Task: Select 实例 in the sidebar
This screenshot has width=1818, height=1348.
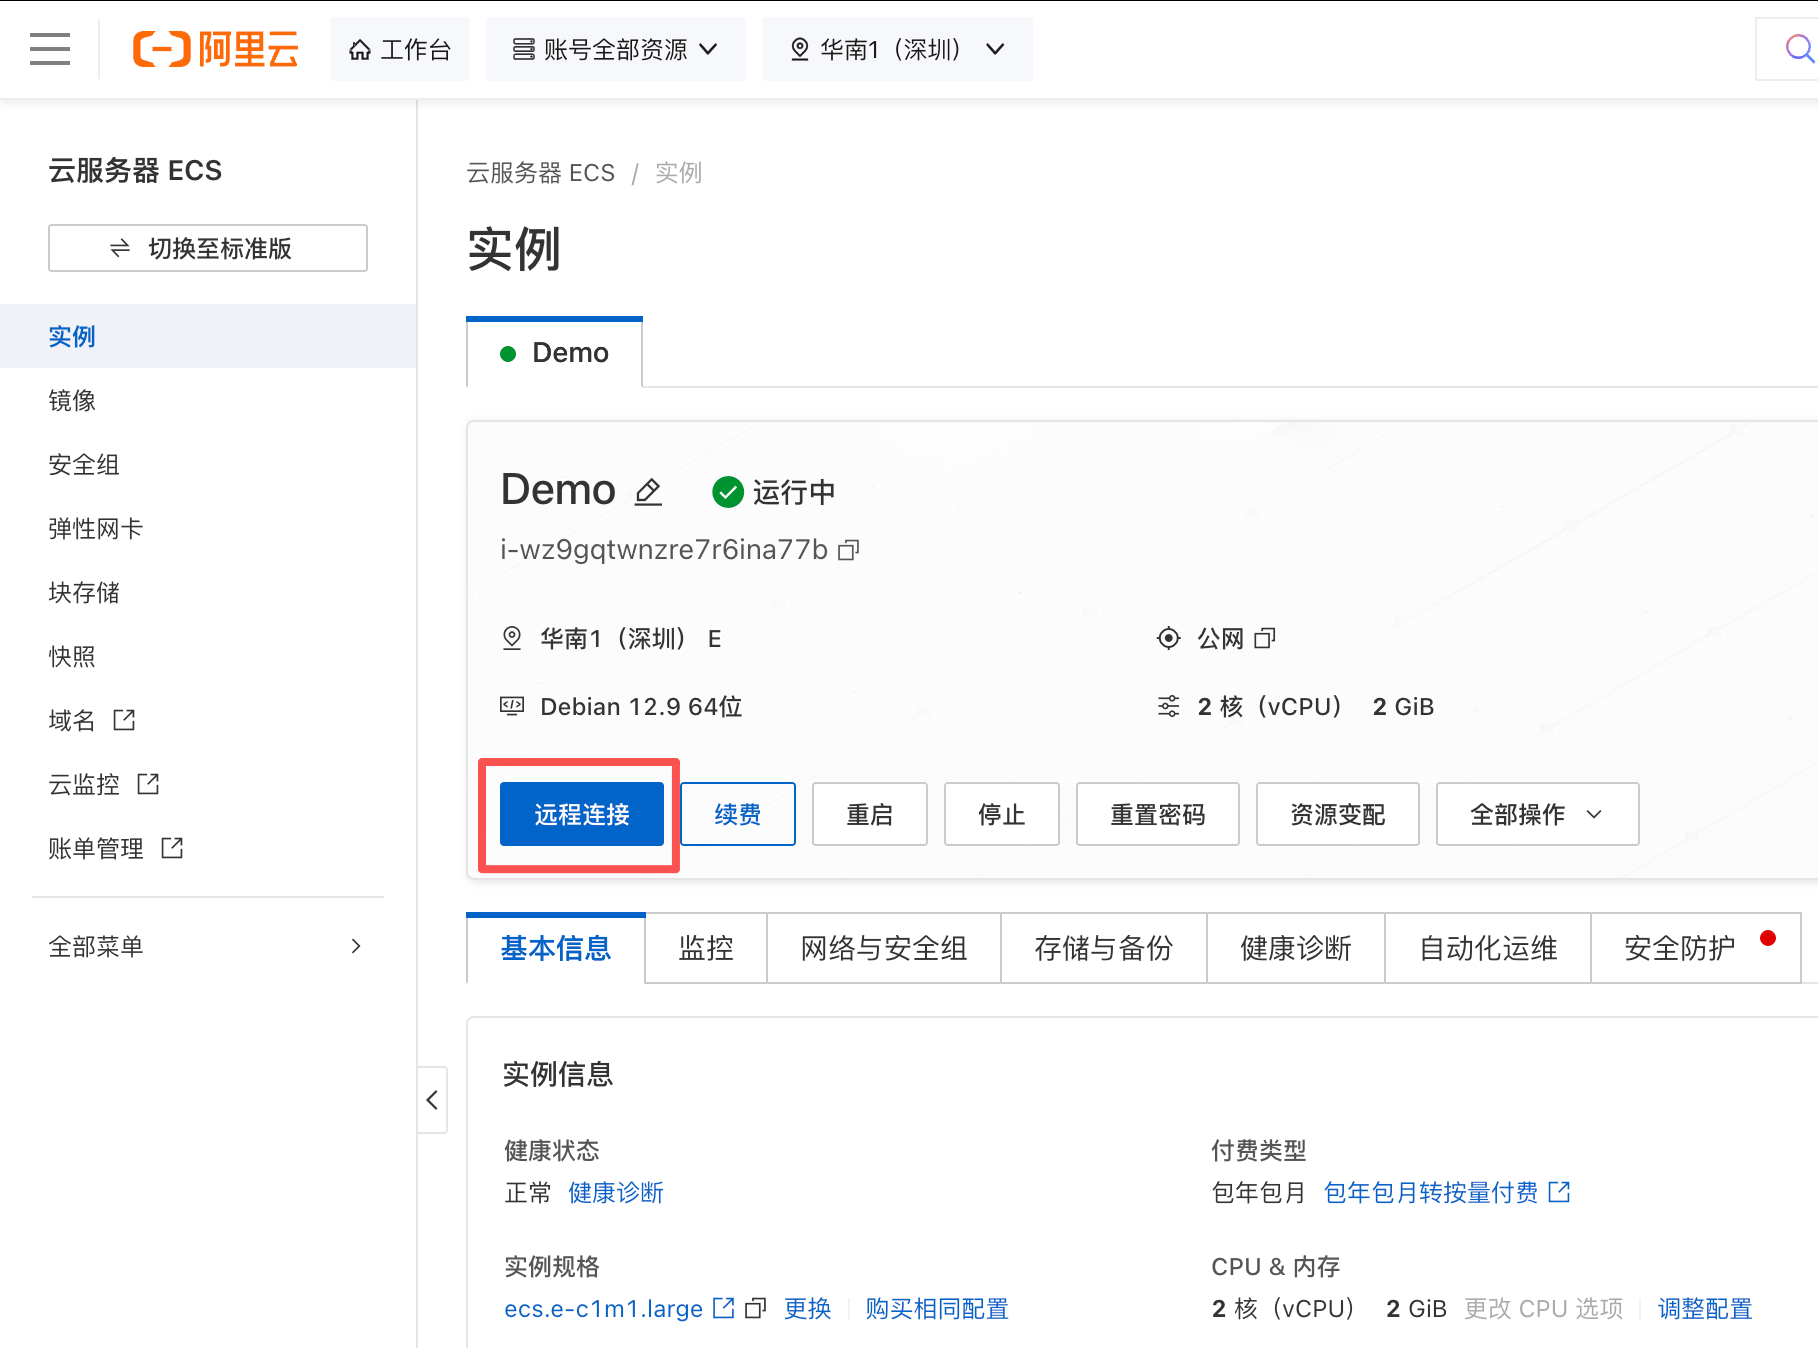Action: (208, 336)
